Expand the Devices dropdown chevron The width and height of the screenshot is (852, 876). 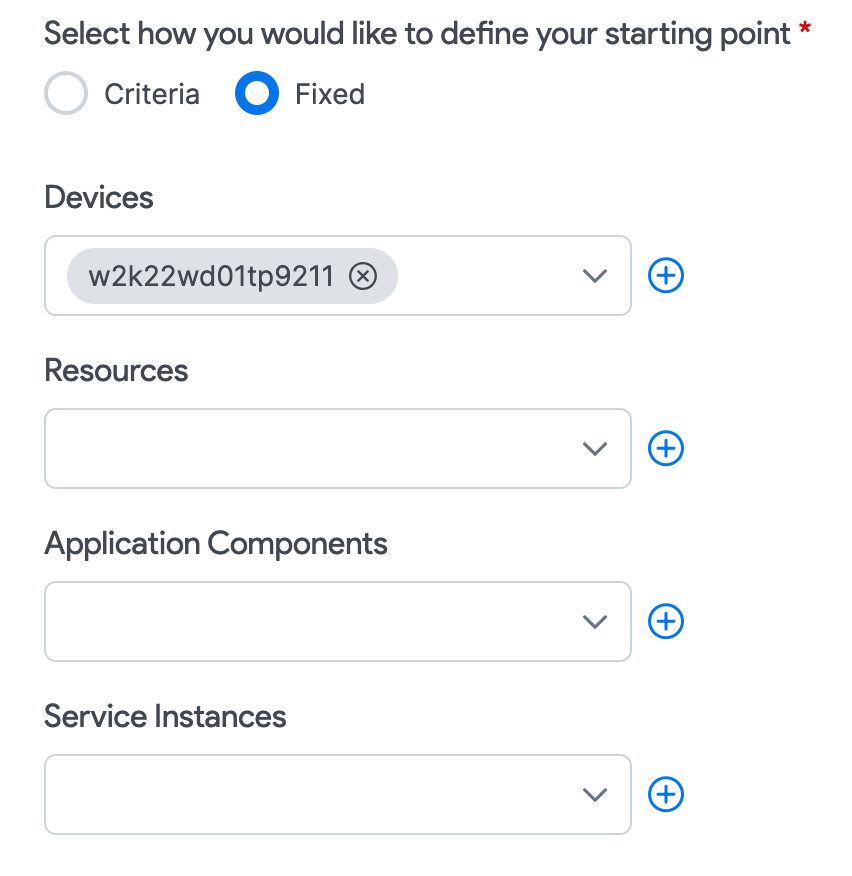(x=595, y=276)
